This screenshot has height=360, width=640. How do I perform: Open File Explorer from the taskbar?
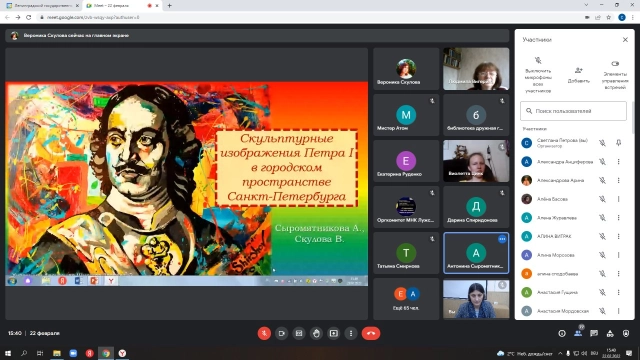(x=57, y=353)
